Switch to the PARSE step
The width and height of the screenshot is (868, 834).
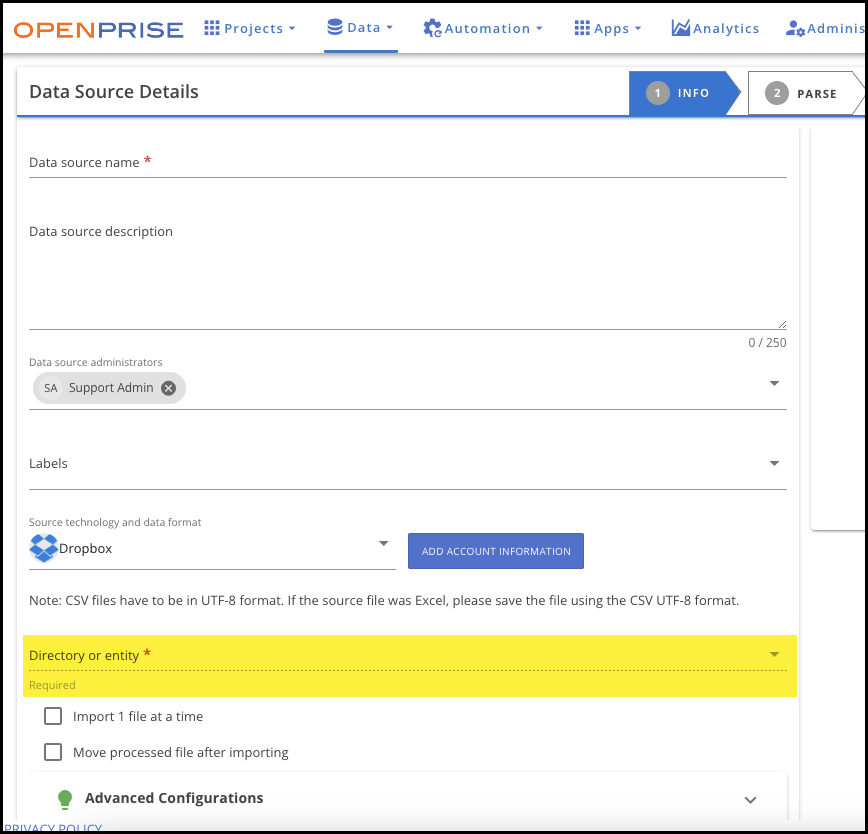[810, 93]
